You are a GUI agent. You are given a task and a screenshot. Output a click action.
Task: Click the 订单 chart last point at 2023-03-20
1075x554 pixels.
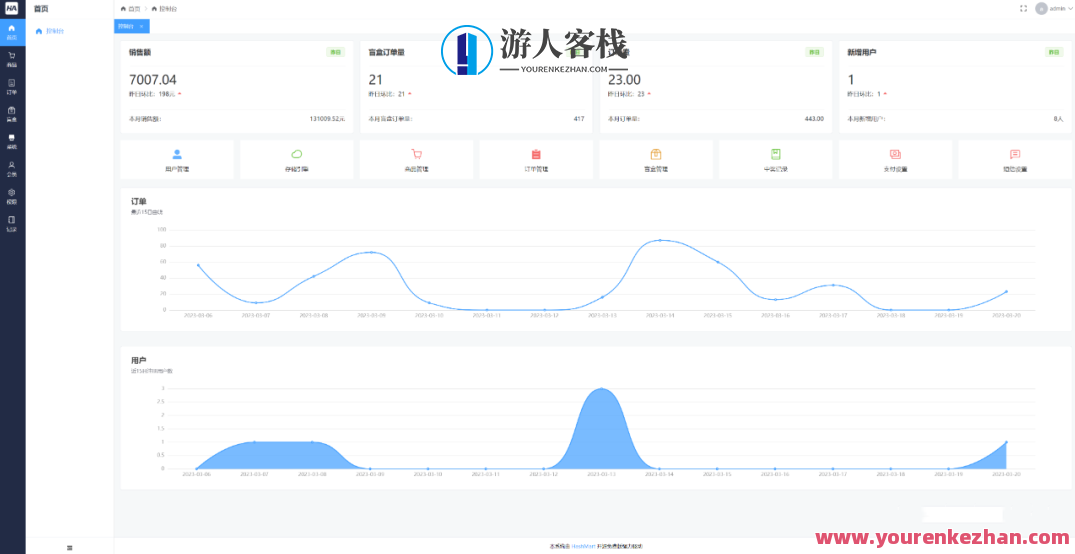[x=1006, y=291]
